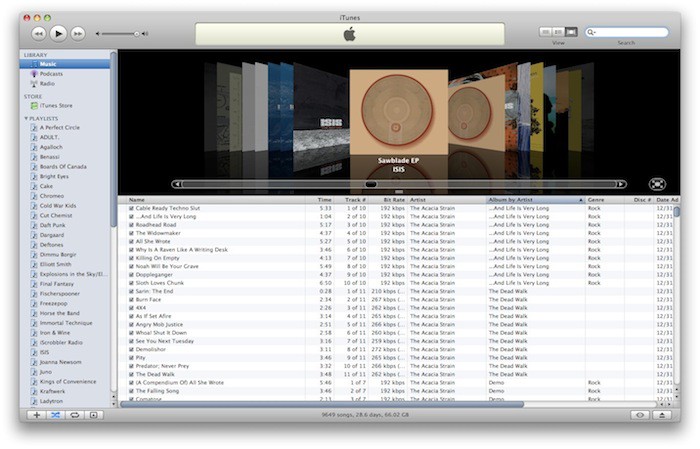
Task: Open the iTunes Store
Action: [56, 106]
